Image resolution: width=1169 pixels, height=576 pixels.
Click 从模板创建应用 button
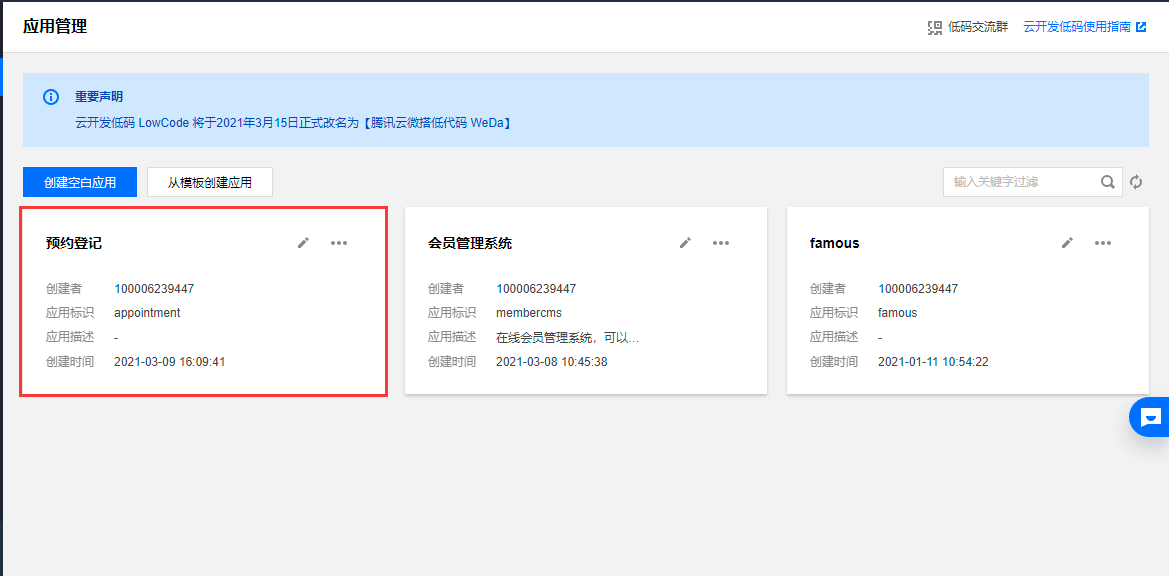click(209, 182)
